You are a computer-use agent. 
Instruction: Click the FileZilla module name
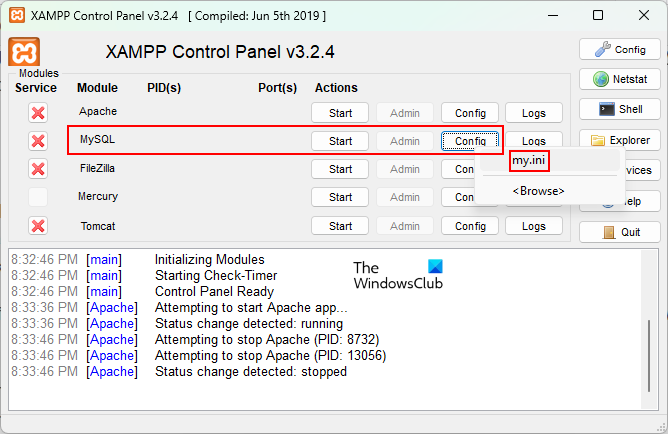click(x=97, y=168)
